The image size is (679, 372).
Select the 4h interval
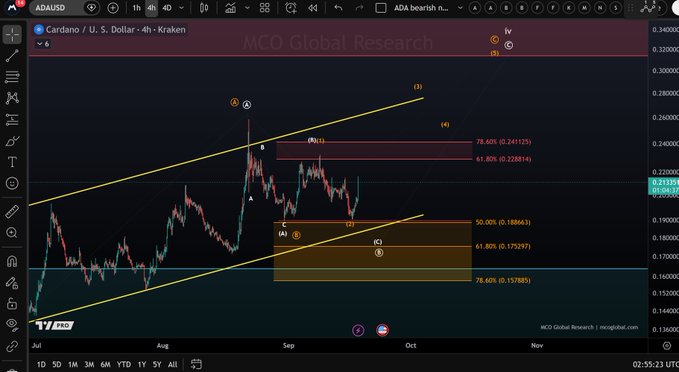[x=151, y=8]
